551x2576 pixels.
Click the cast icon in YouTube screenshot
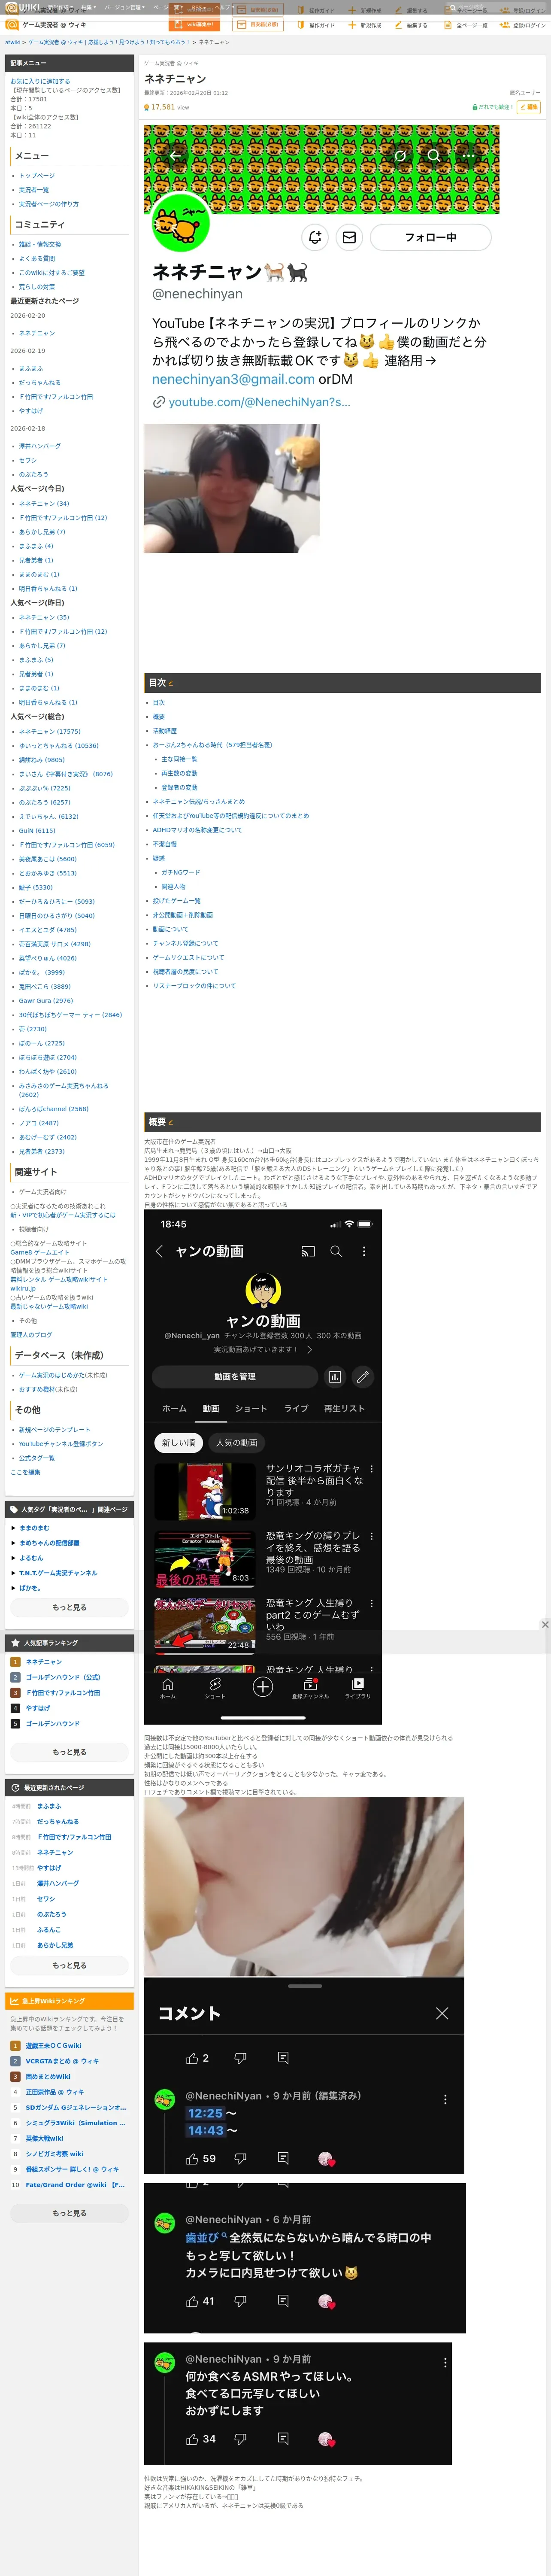click(308, 1251)
